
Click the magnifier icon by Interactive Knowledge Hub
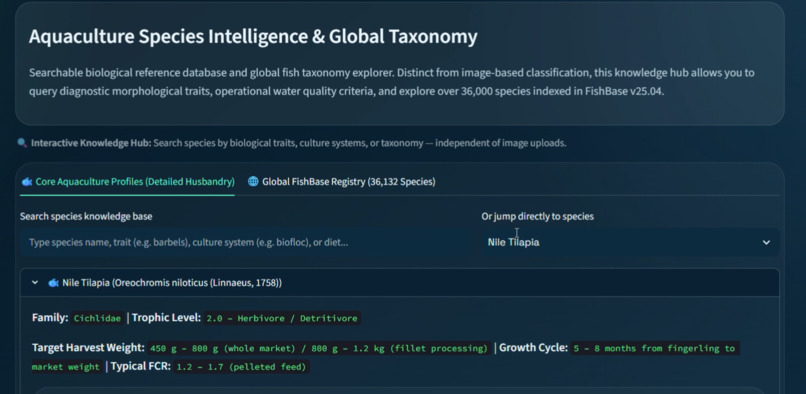tap(22, 143)
